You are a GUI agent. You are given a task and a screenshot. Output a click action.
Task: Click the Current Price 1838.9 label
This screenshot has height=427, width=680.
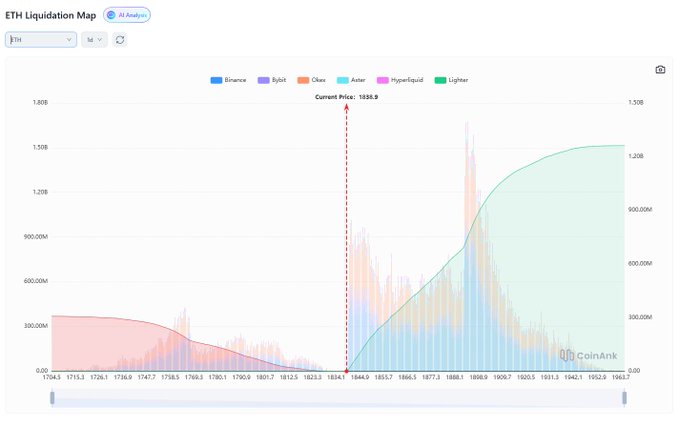347,97
